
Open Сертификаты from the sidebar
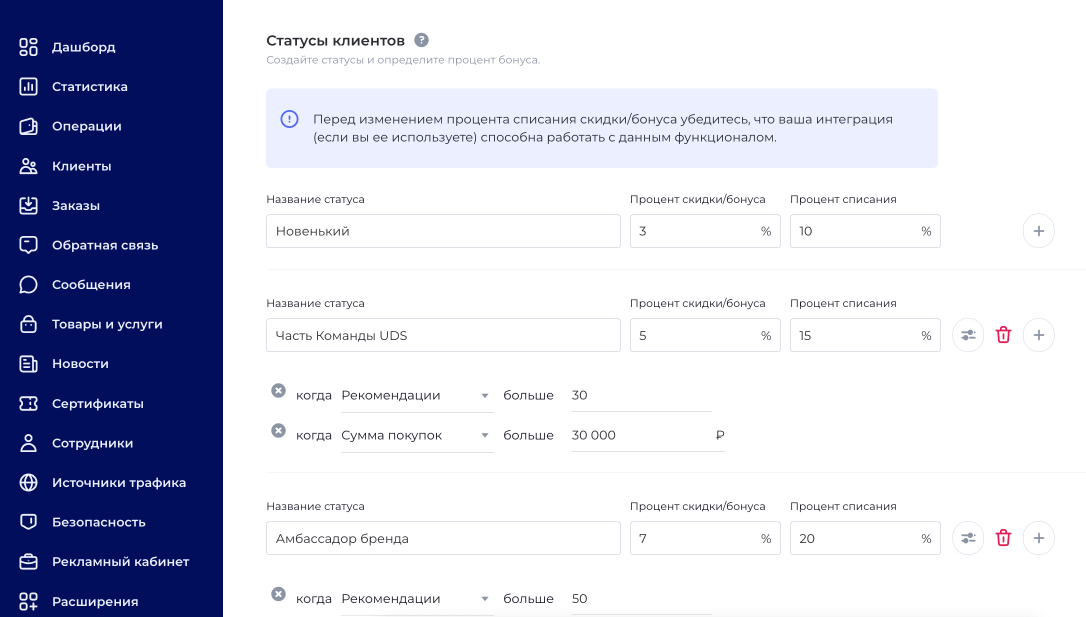pos(97,404)
